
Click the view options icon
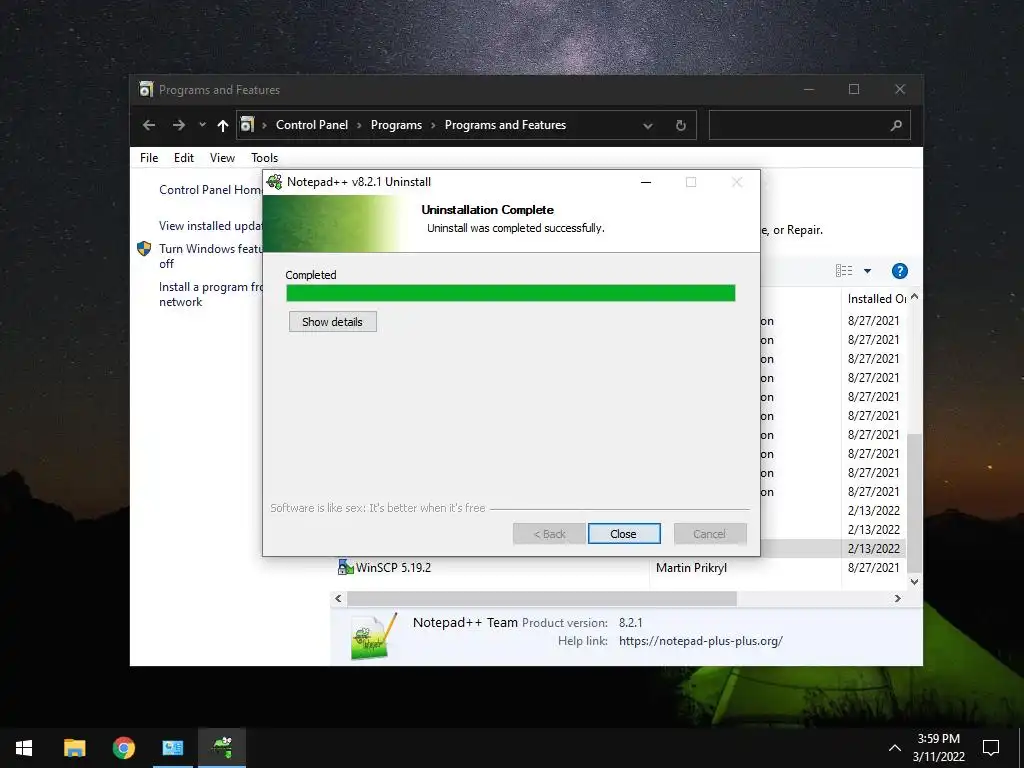[844, 270]
